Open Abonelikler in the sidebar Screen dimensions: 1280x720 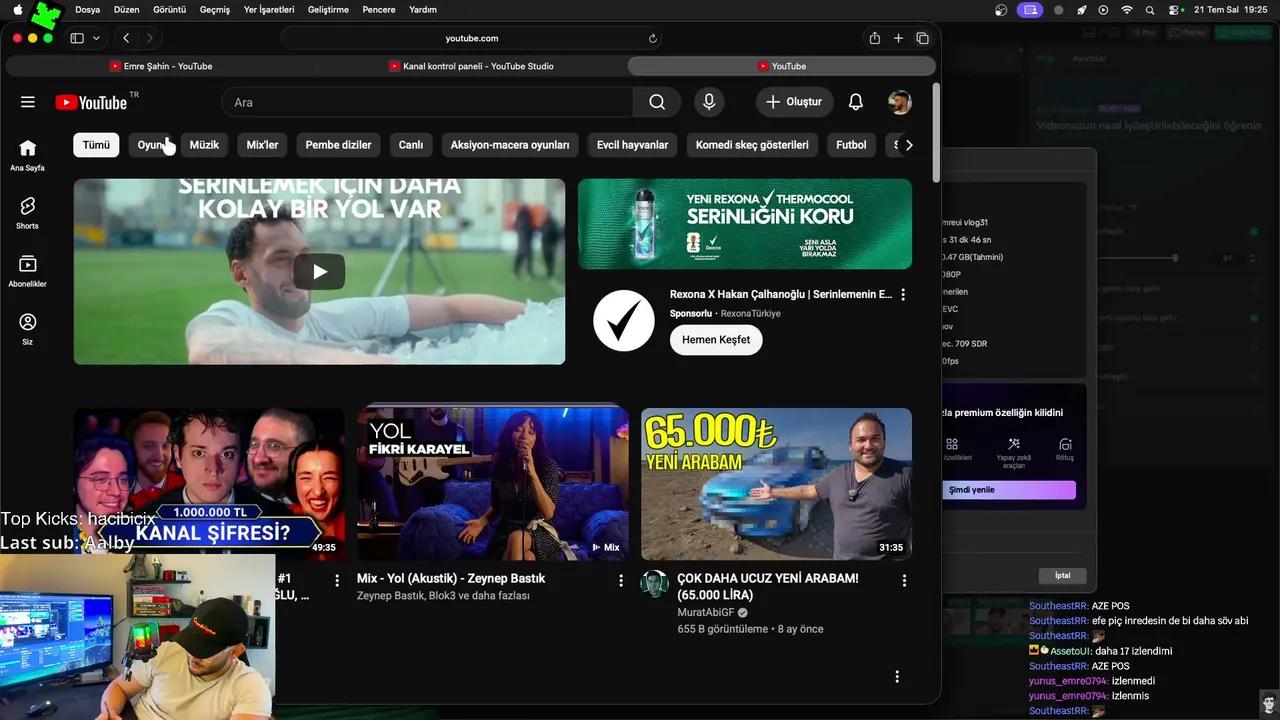pyautogui.click(x=28, y=270)
